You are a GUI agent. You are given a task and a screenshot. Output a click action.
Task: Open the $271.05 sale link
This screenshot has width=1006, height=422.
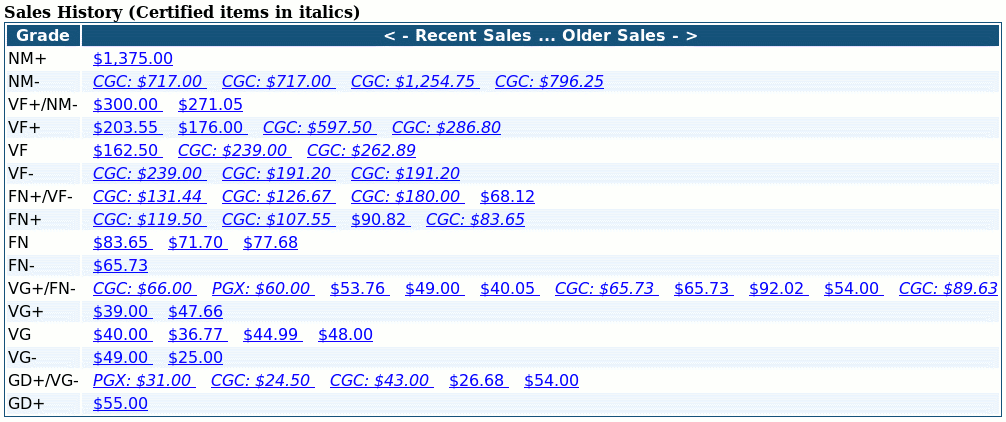point(210,105)
